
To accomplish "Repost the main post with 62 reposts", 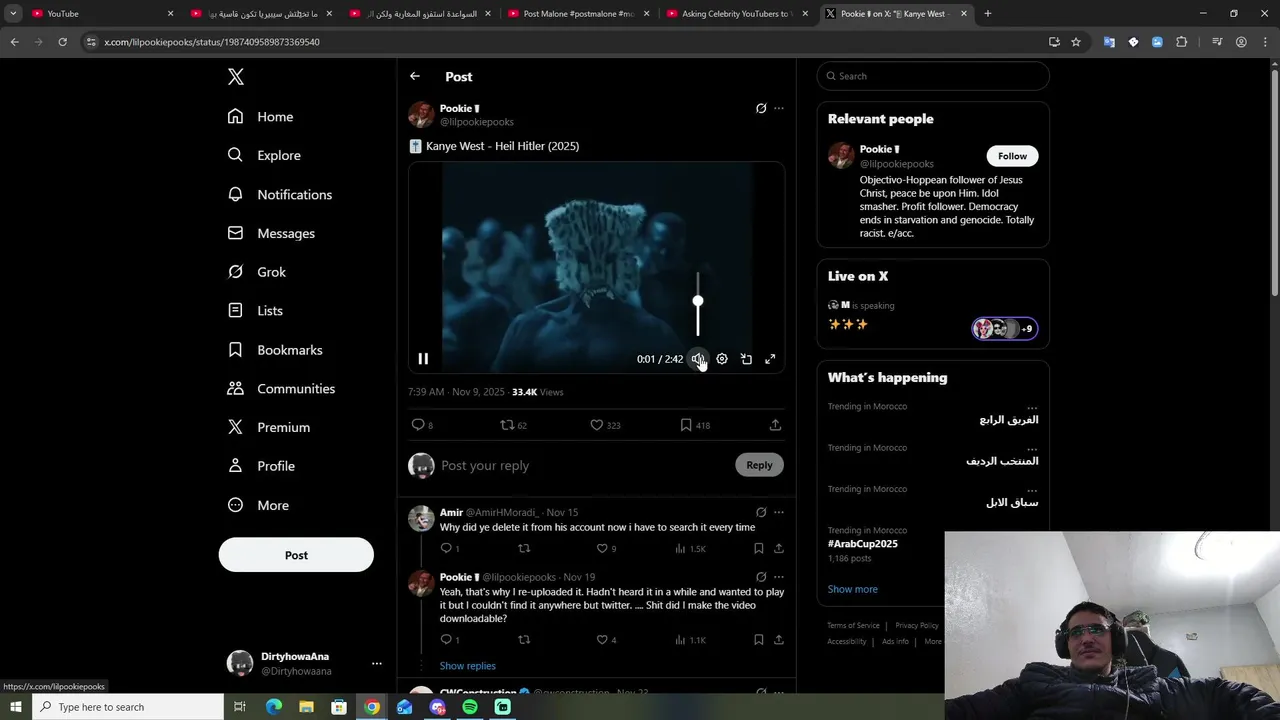I will (x=513, y=425).
